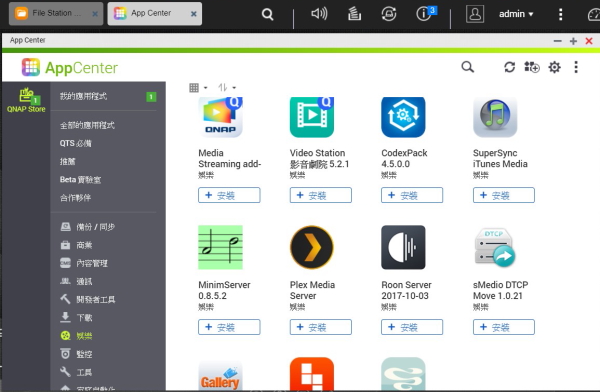Viewport: 600px width, 392px height.
Task: Open the grid view mode dropdown
Action: click(198, 88)
